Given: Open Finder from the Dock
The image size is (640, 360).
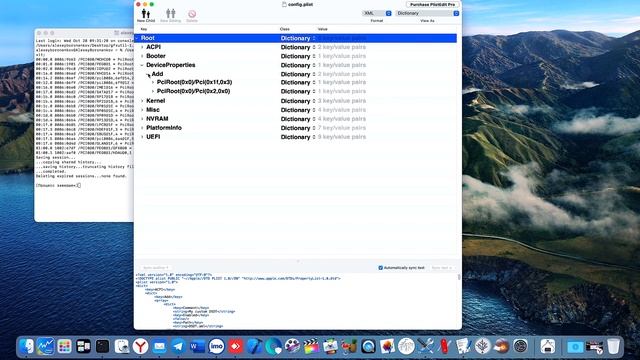Looking at the screenshot, I should coord(27,347).
